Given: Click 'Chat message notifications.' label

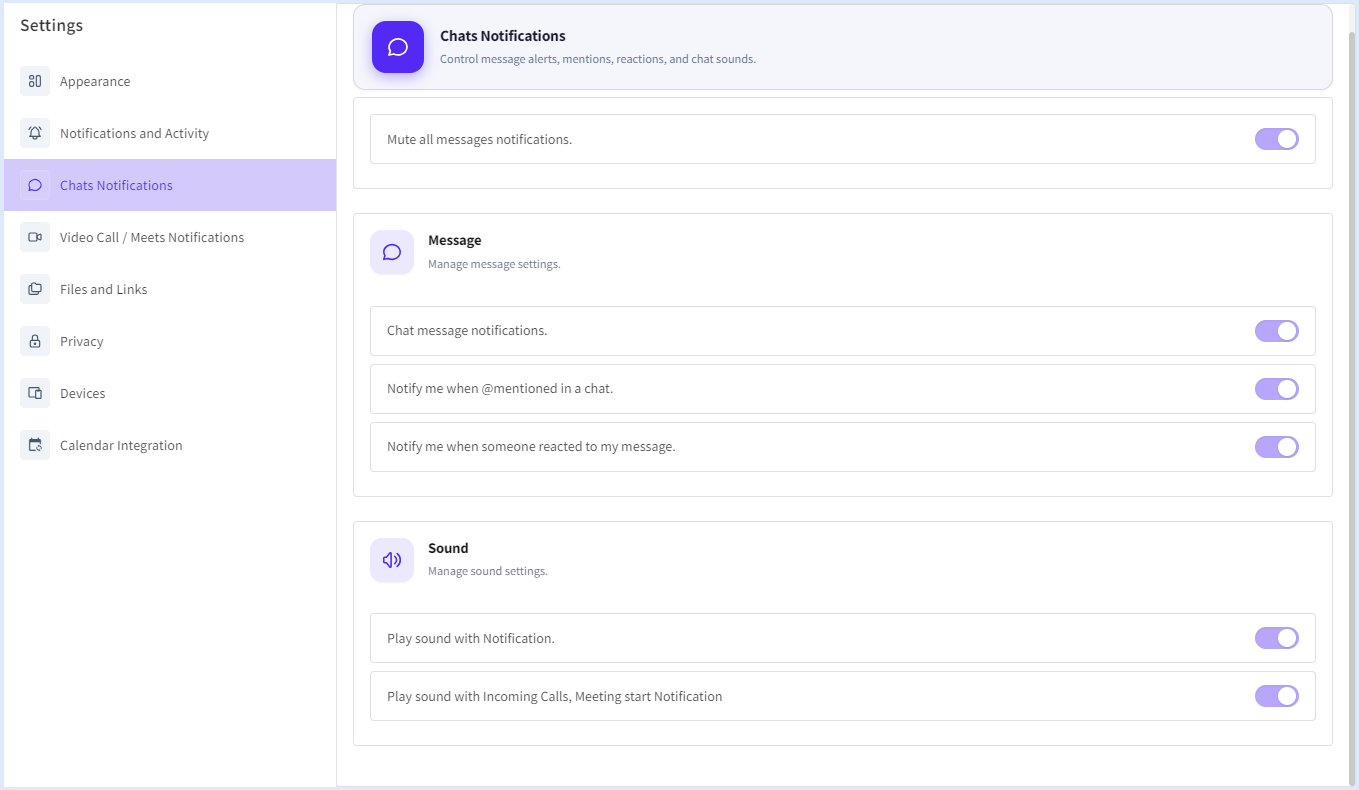Looking at the screenshot, I should pos(467,330).
